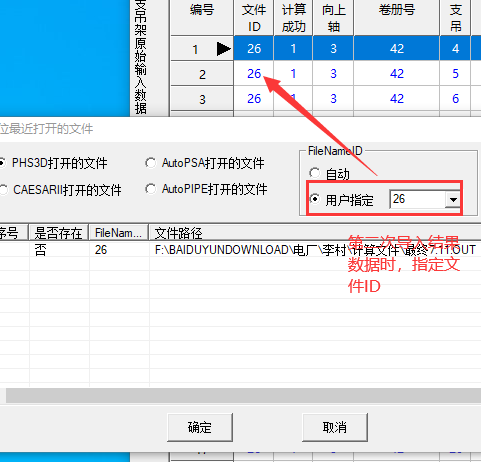The width and height of the screenshot is (481, 462).
Task: Select 卷册号 cell 42 in row 3
Action: tap(397, 99)
